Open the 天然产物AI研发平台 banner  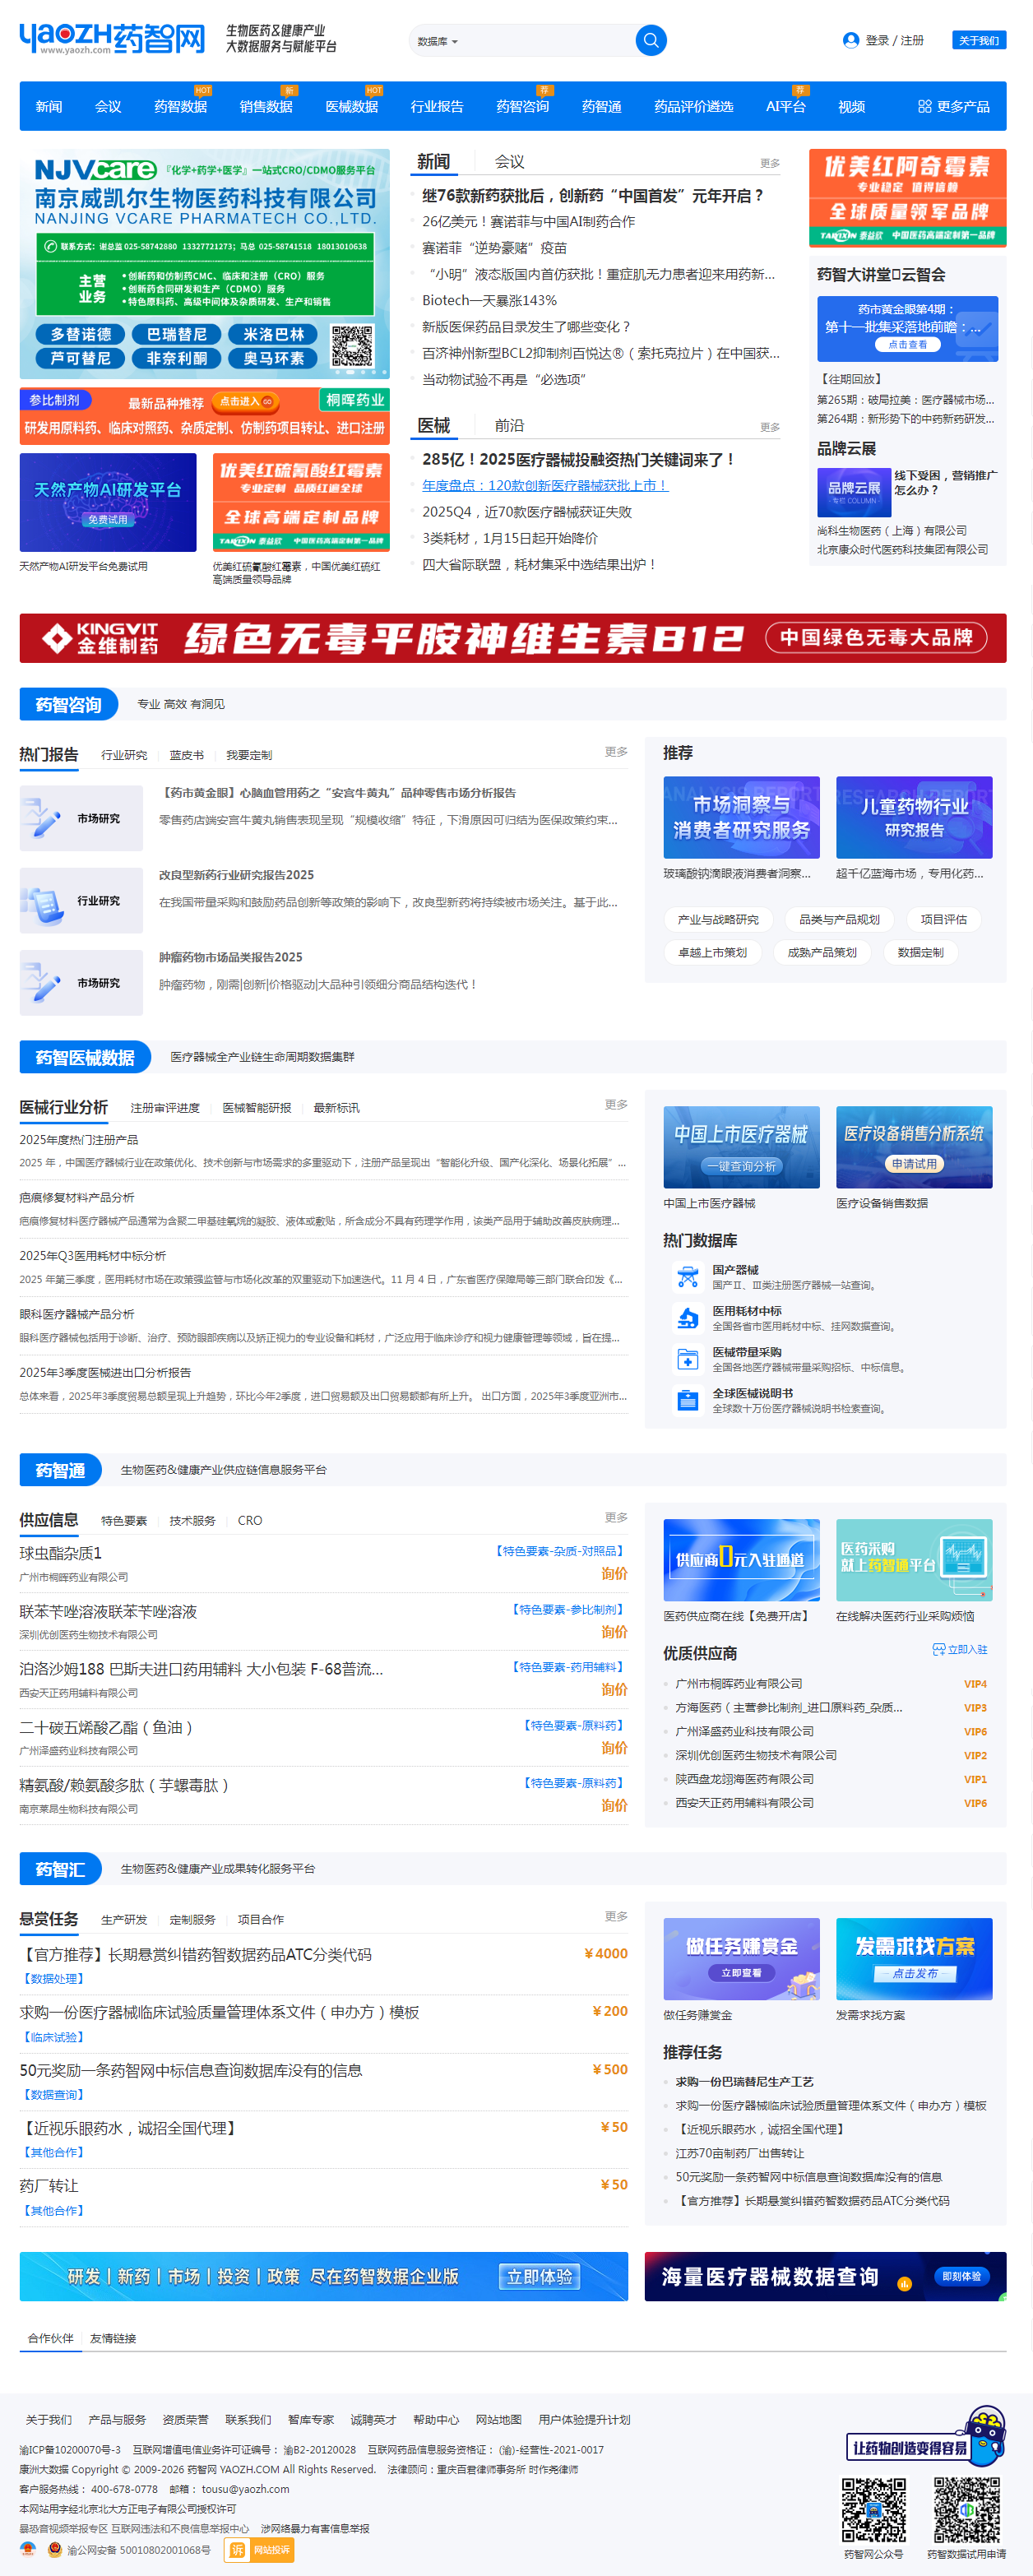pyautogui.click(x=108, y=502)
